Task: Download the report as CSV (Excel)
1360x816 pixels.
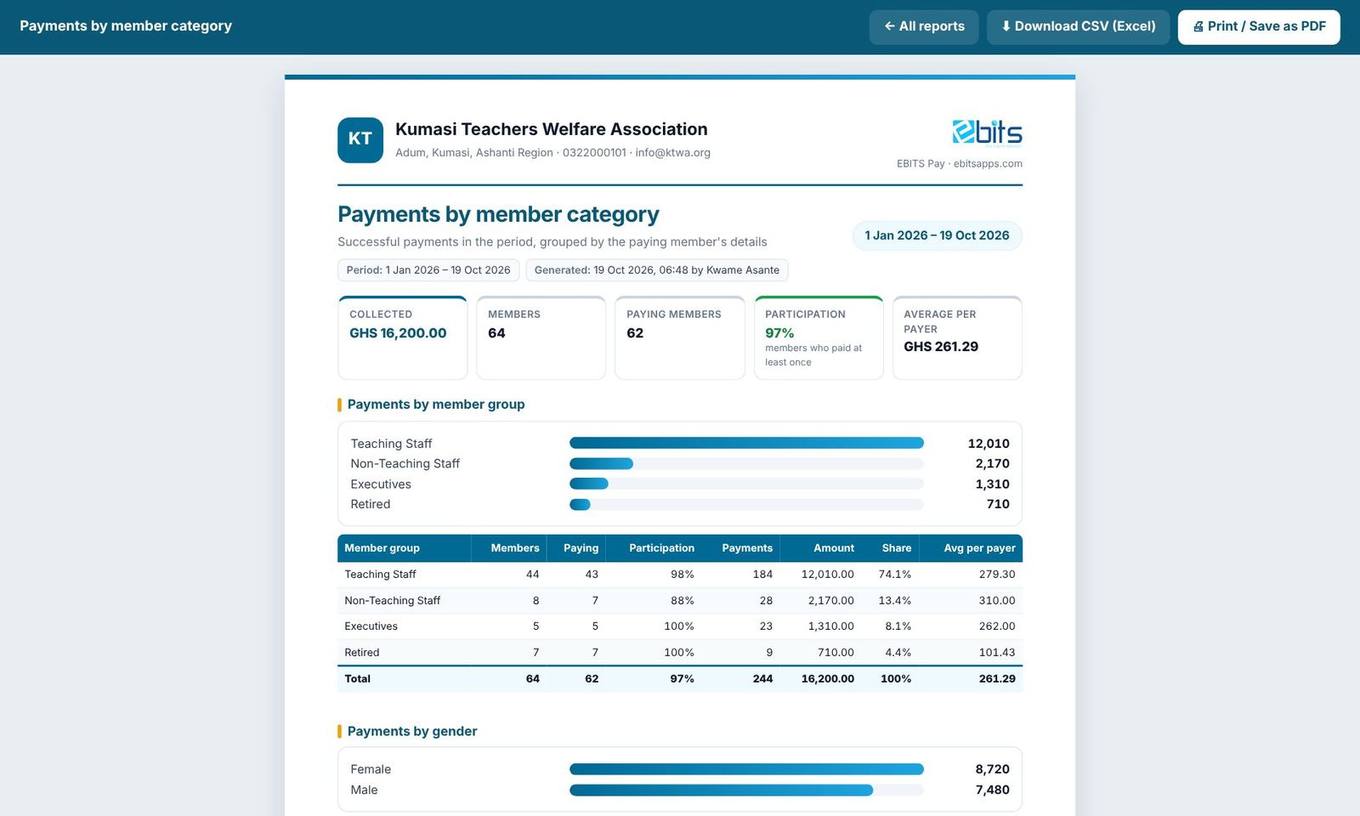Action: tap(1078, 27)
